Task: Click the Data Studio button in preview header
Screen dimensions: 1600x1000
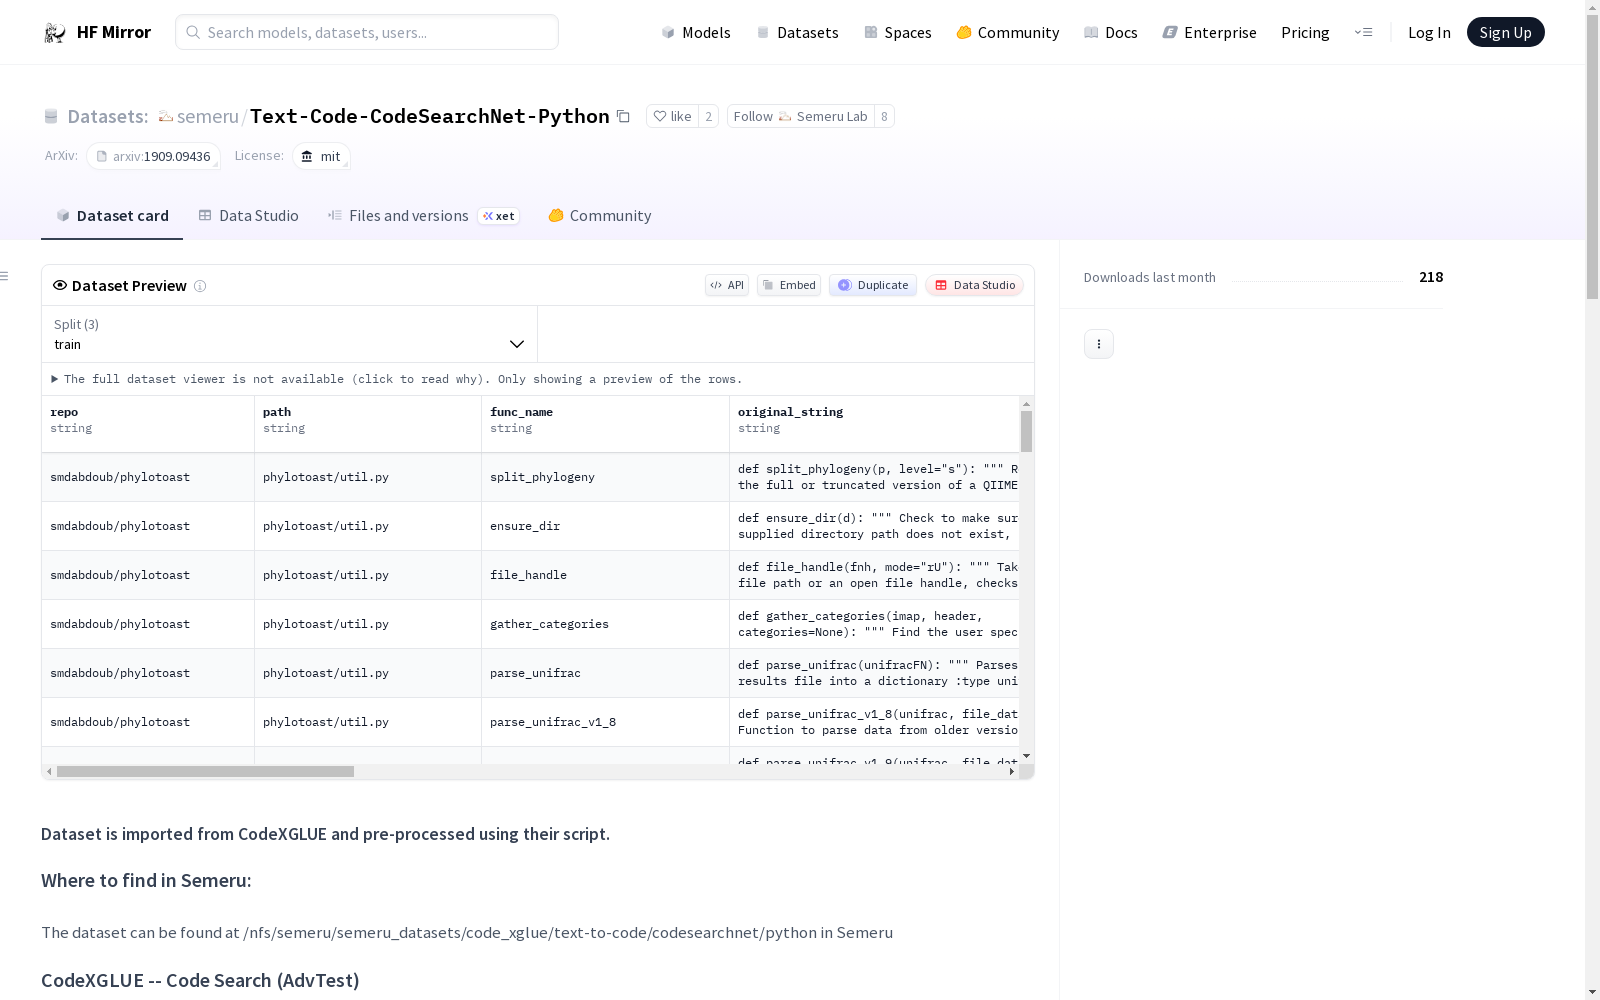Action: click(x=975, y=285)
